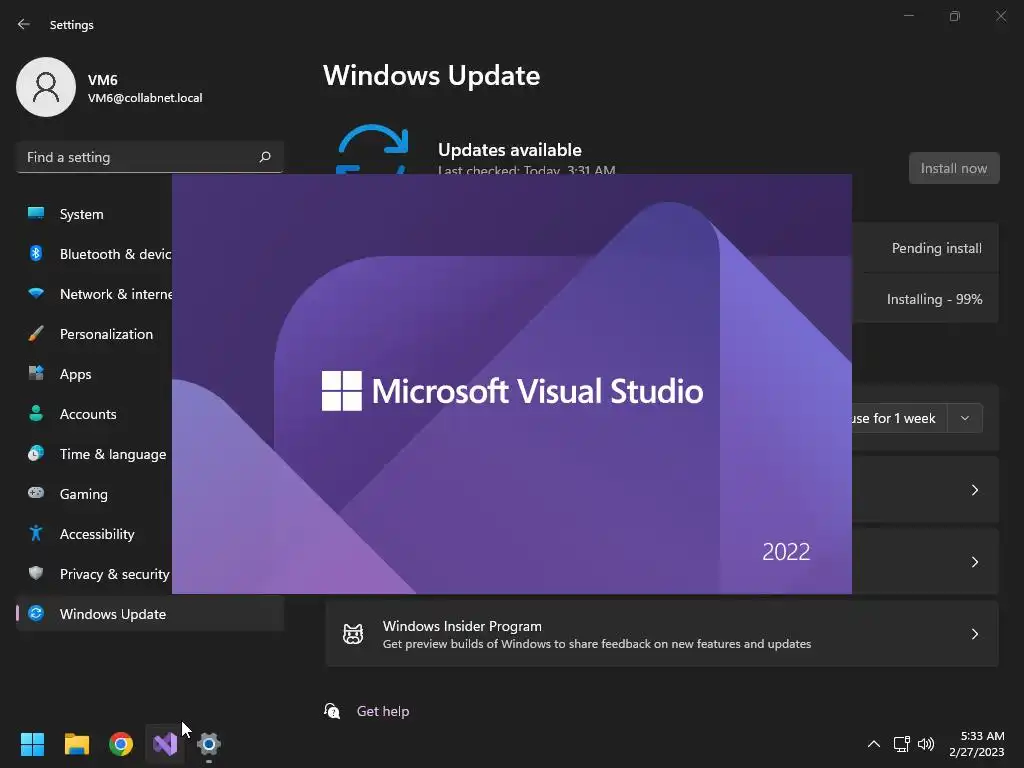This screenshot has width=1024, height=768.
Task: Click Visual Studio icon on taskbar
Action: tap(165, 744)
